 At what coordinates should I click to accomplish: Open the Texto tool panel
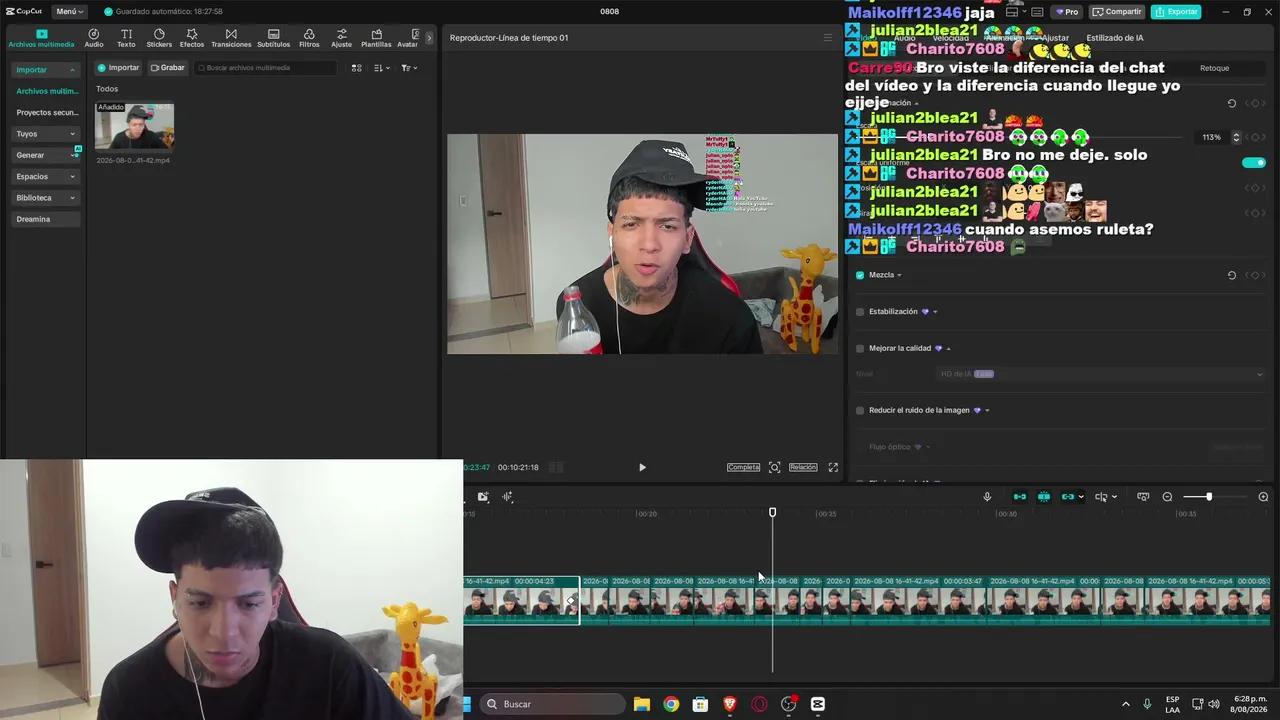(x=126, y=38)
